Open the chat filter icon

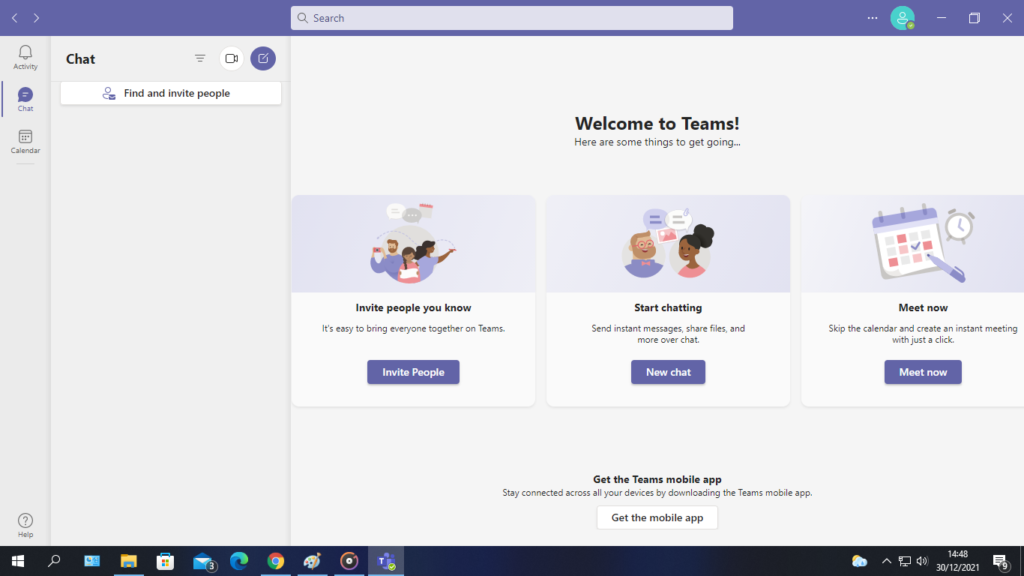200,59
